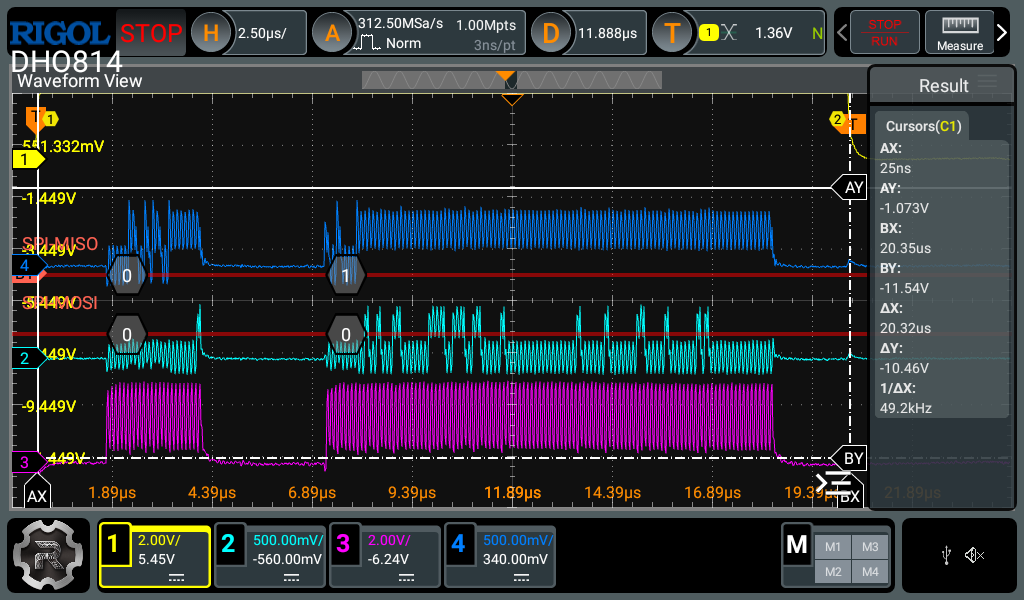Click the Result panel header
Viewport: 1024px width, 600px height.
942,85
